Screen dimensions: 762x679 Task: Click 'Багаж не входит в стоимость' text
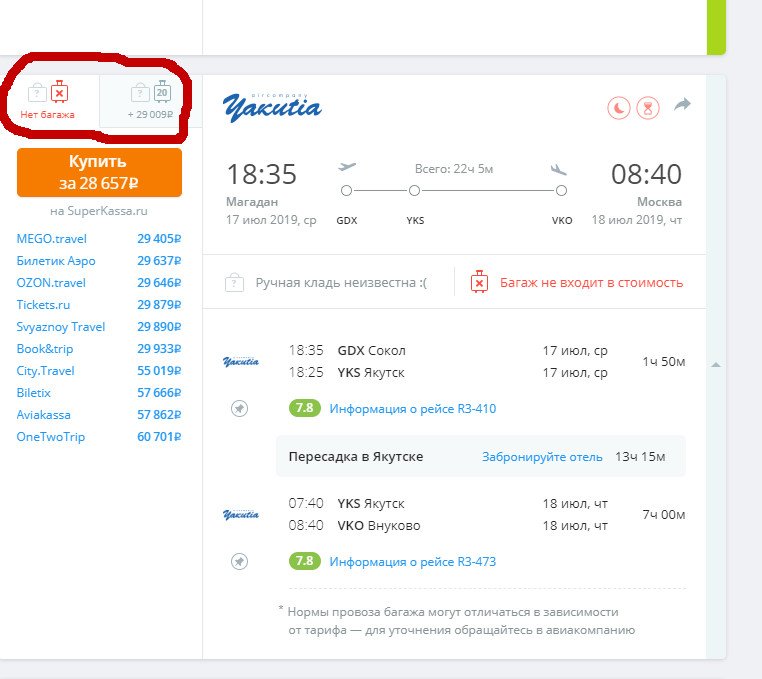click(x=591, y=282)
